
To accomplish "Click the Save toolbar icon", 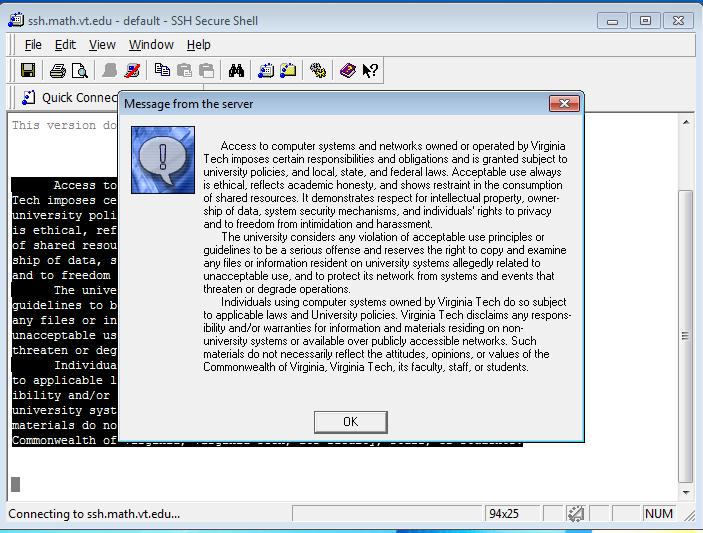I will click(x=28, y=71).
